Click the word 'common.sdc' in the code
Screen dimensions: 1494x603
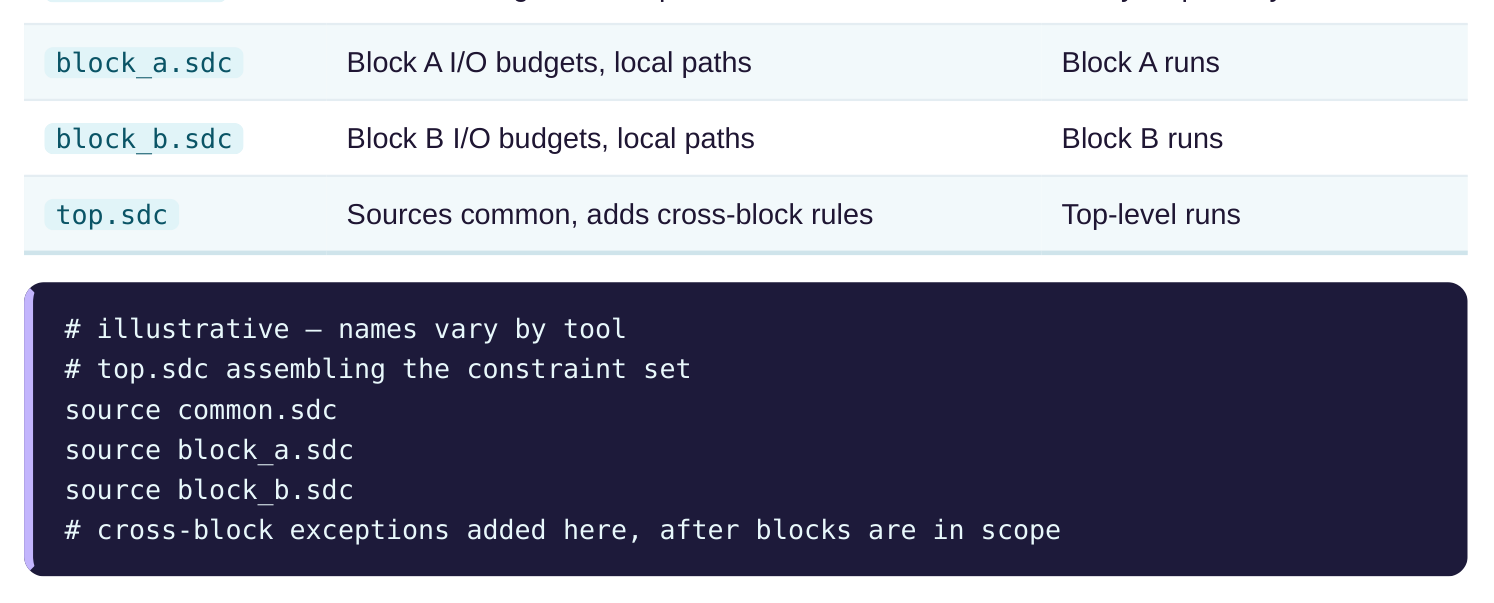(x=258, y=410)
